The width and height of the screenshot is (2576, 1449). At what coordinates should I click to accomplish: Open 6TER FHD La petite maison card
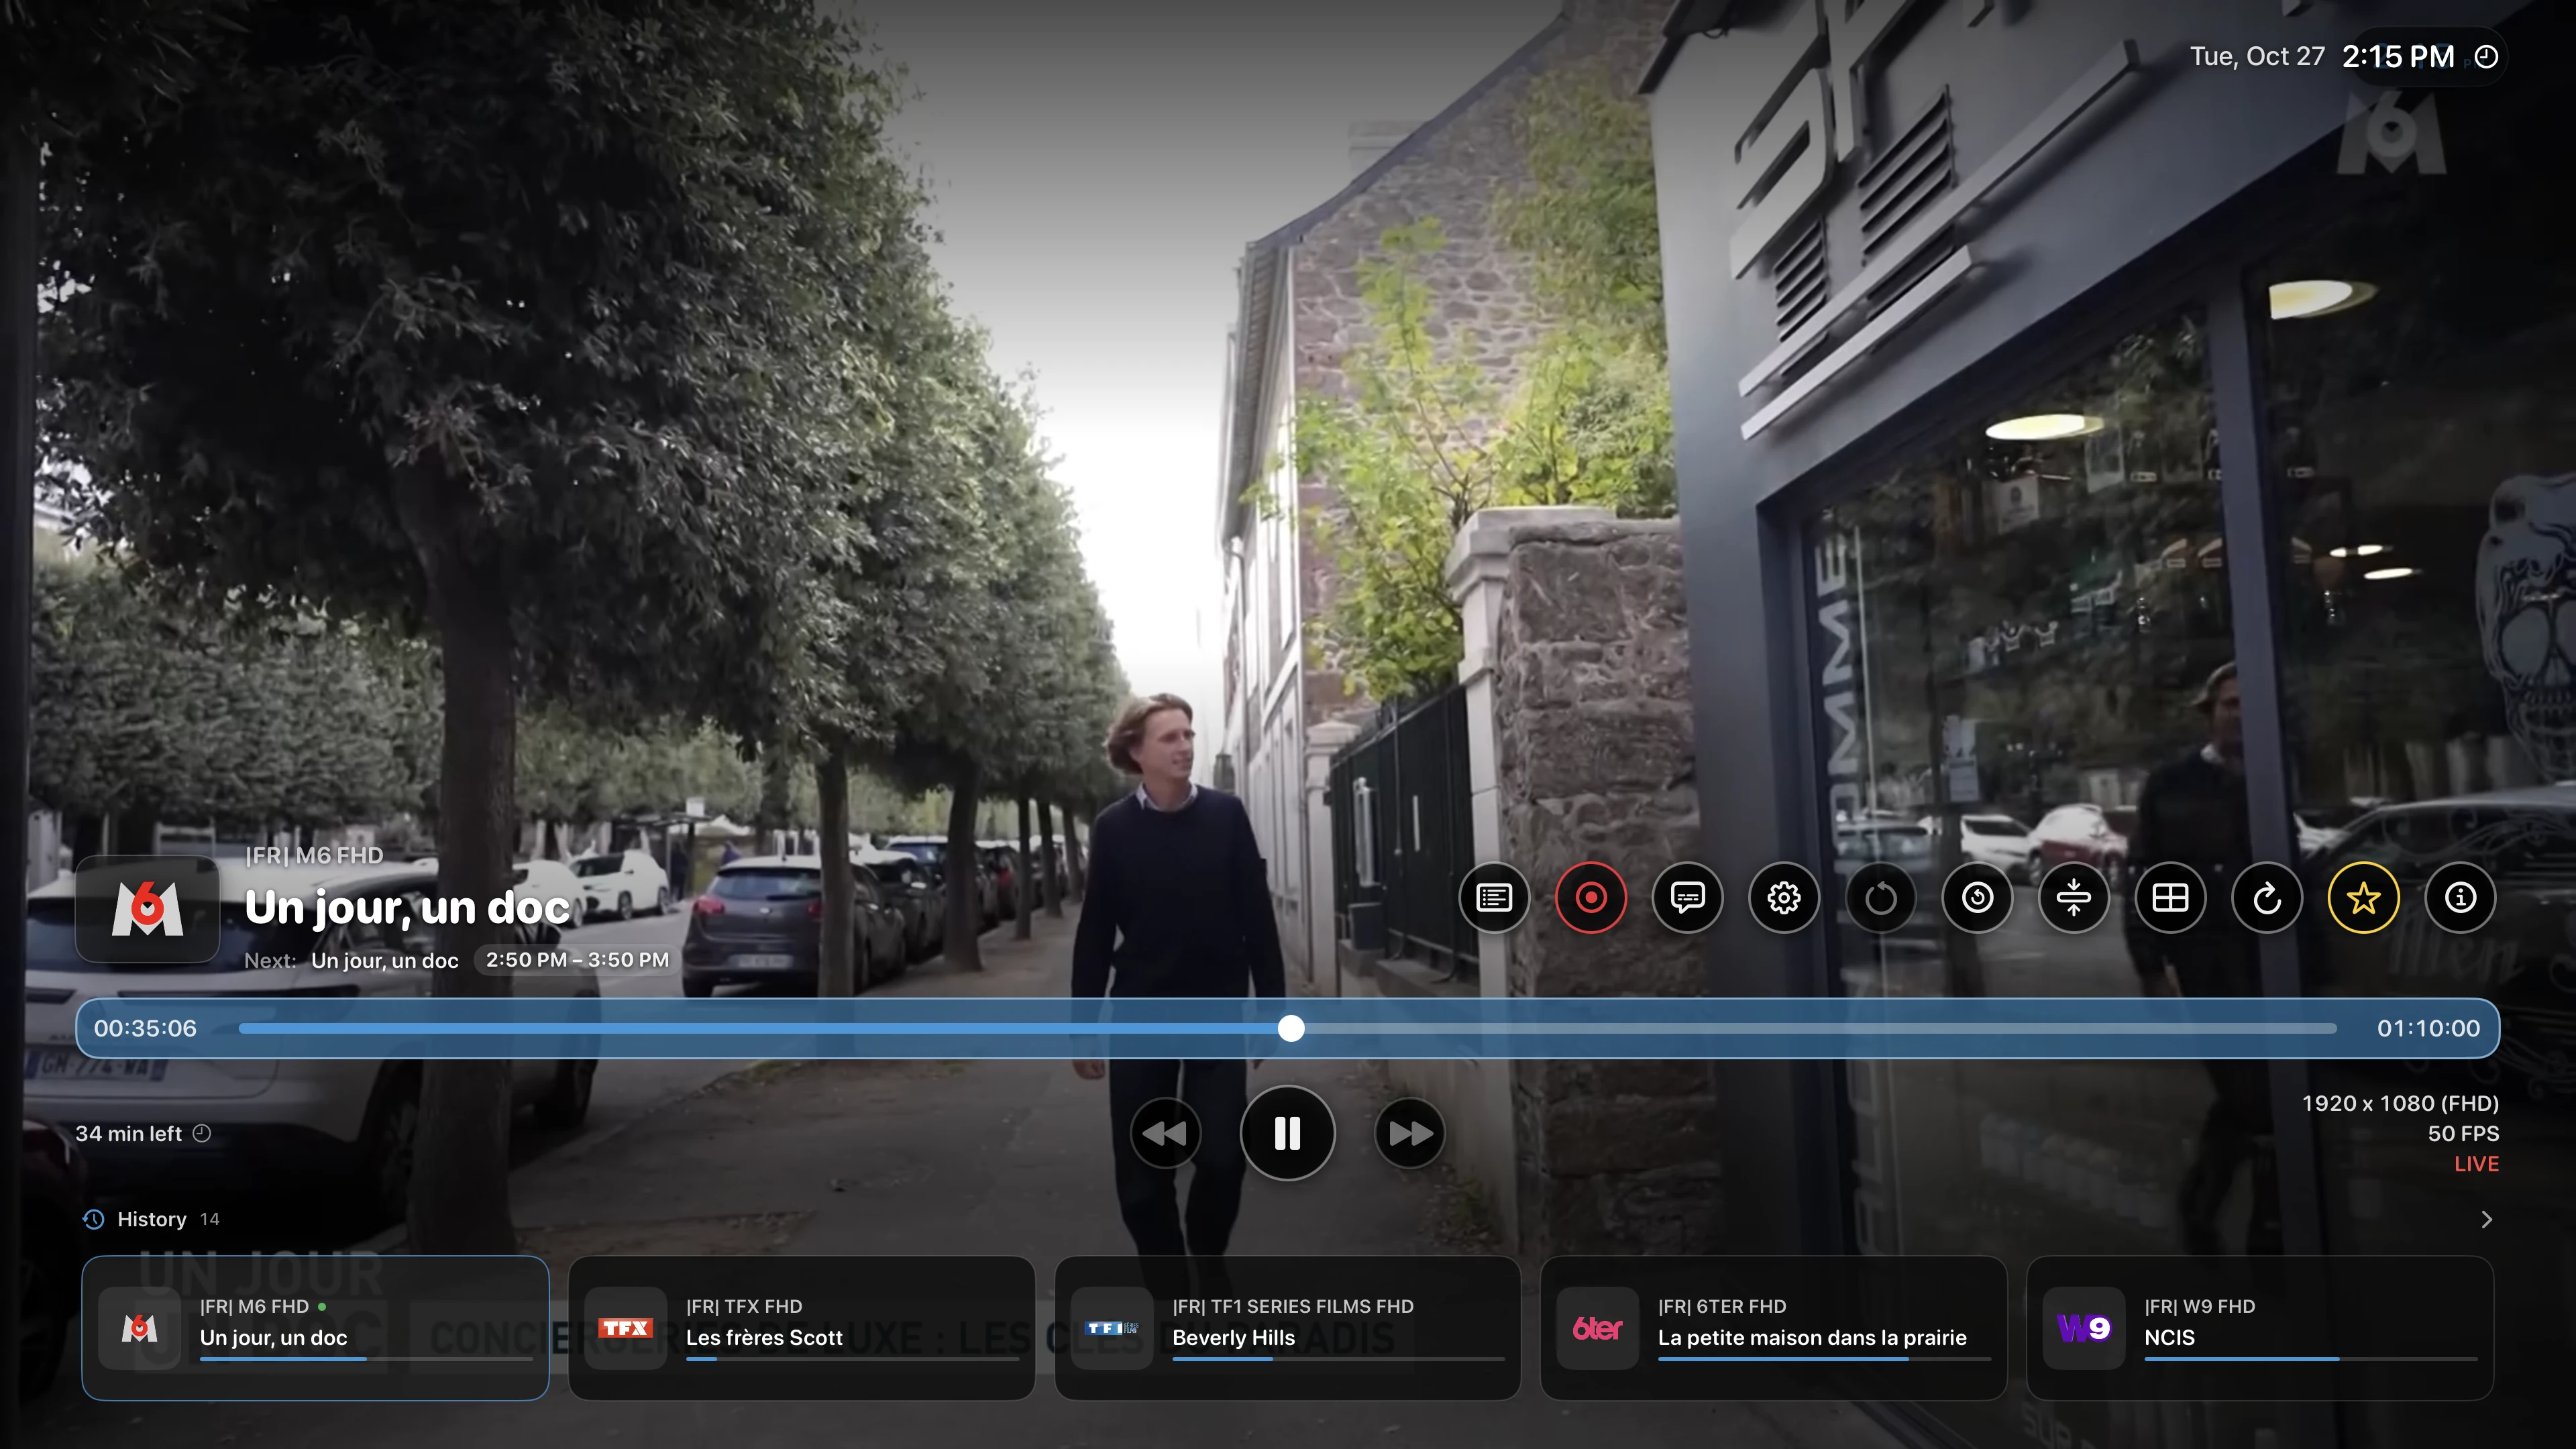tap(1774, 1328)
